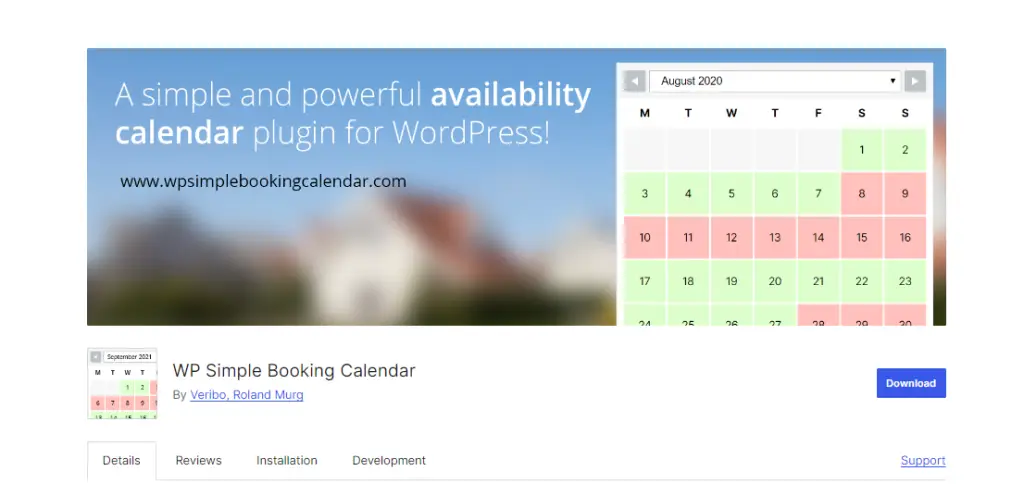
Task: Follow the Support link
Action: (x=923, y=460)
